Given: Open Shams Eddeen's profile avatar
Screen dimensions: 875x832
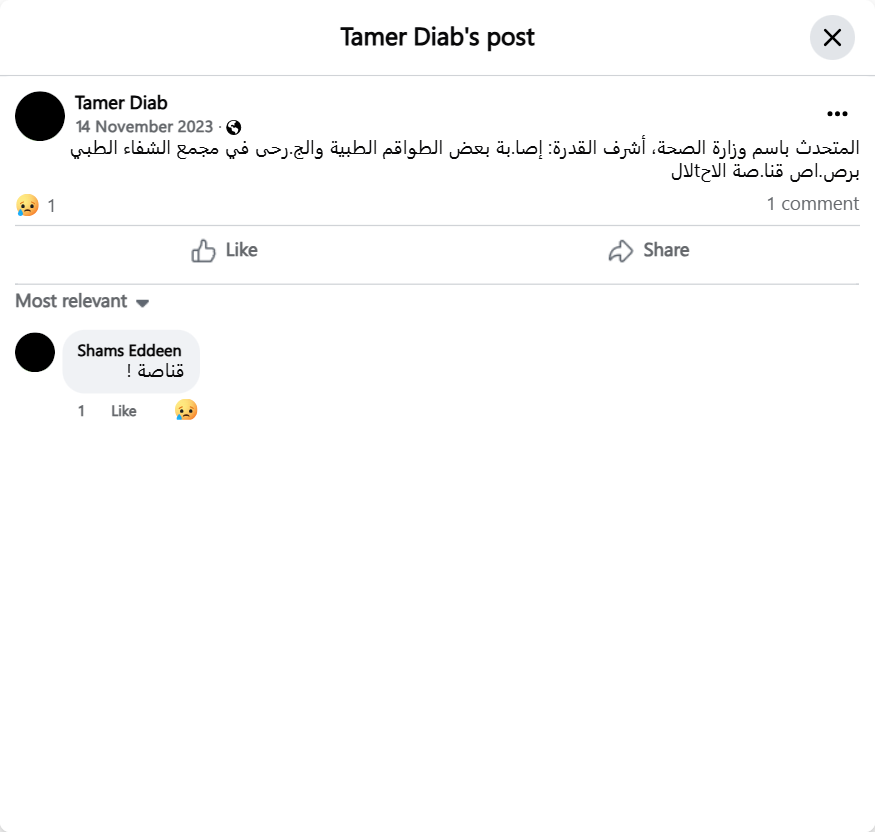Looking at the screenshot, I should (x=35, y=352).
